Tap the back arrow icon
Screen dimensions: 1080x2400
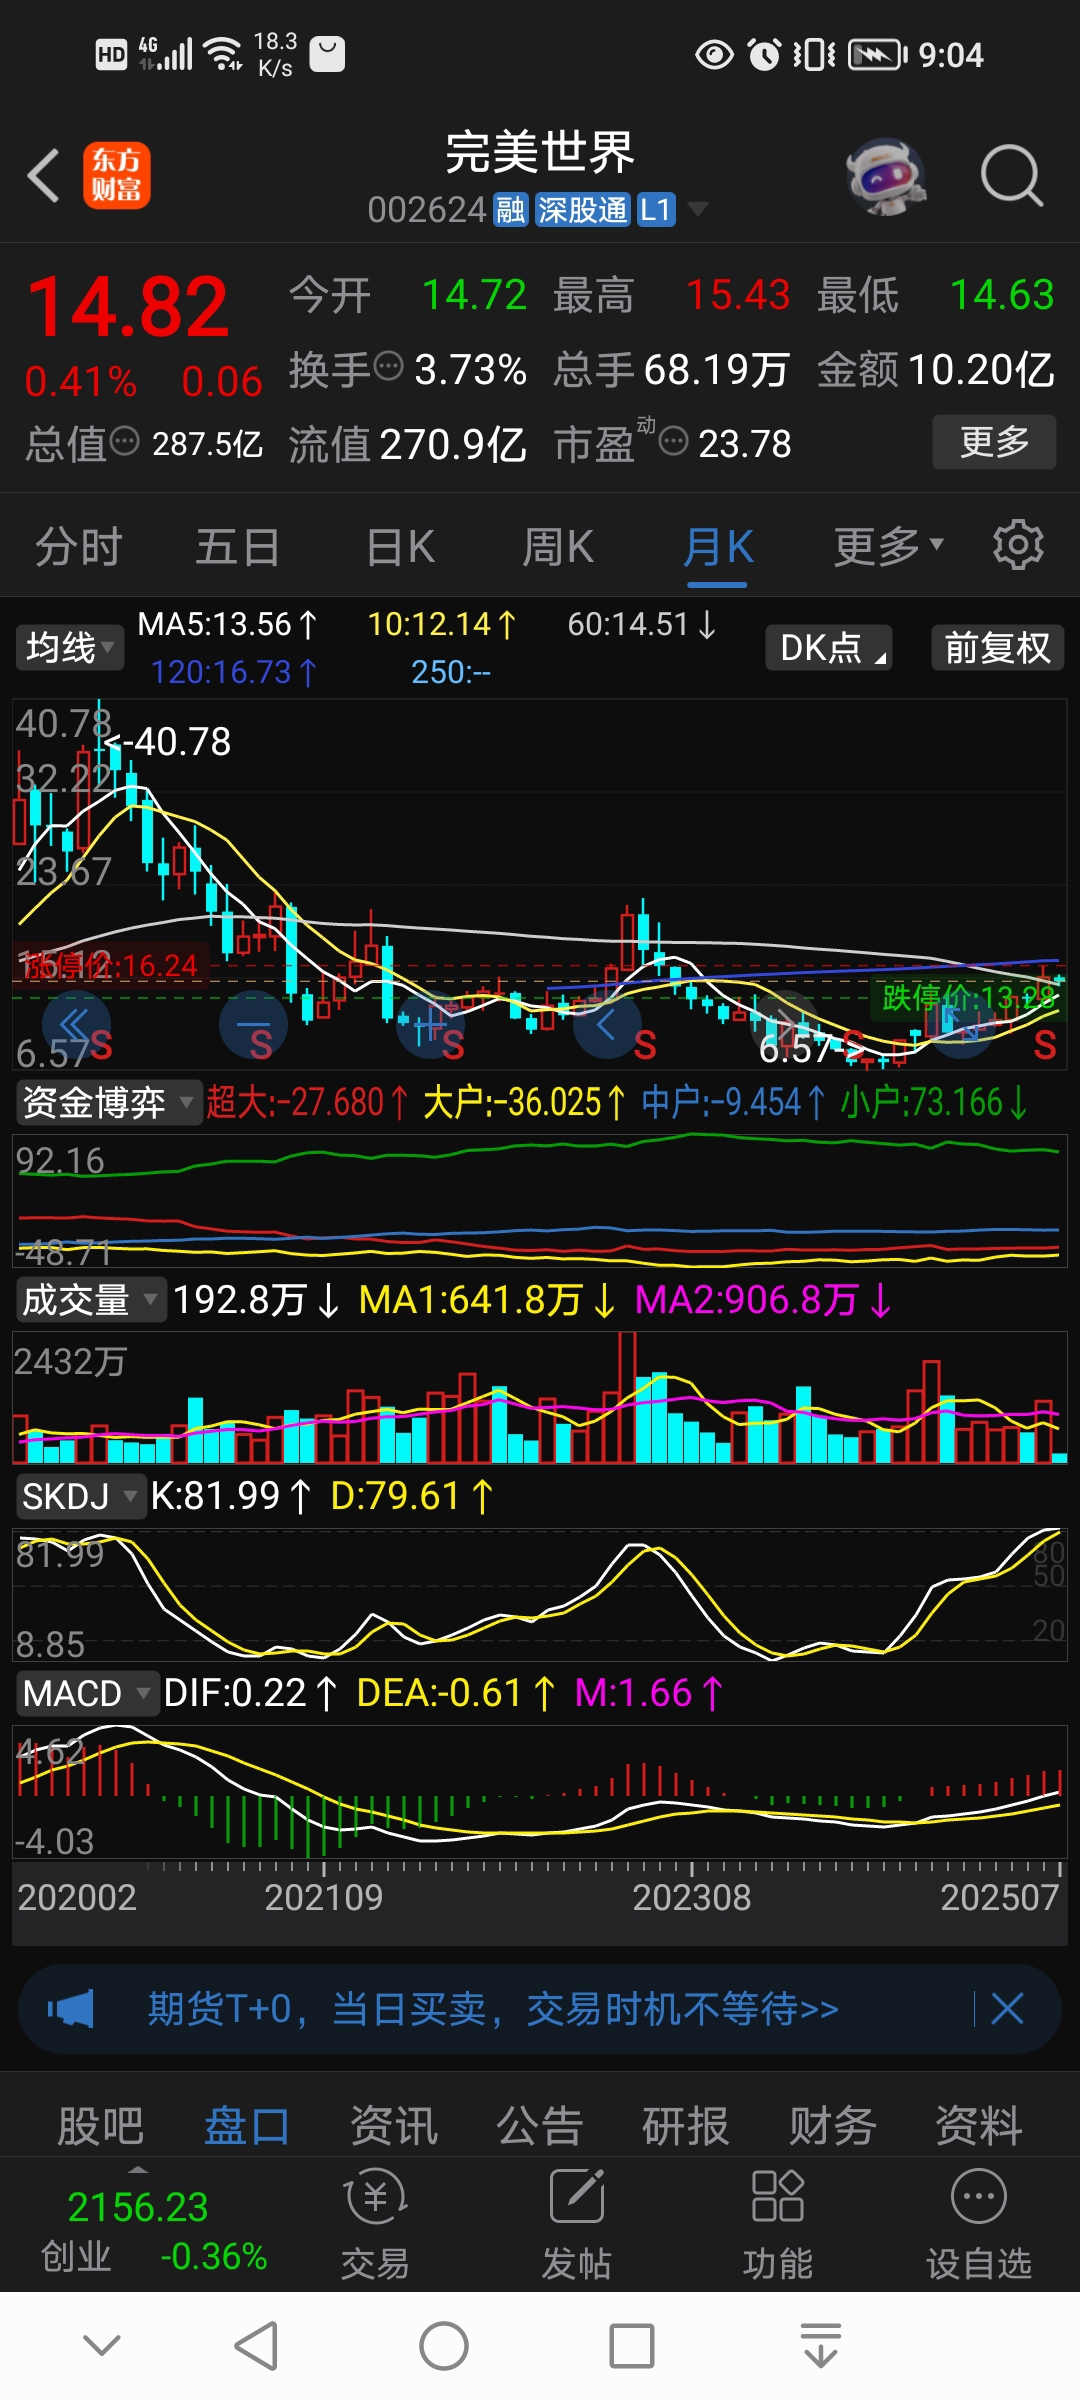[43, 176]
